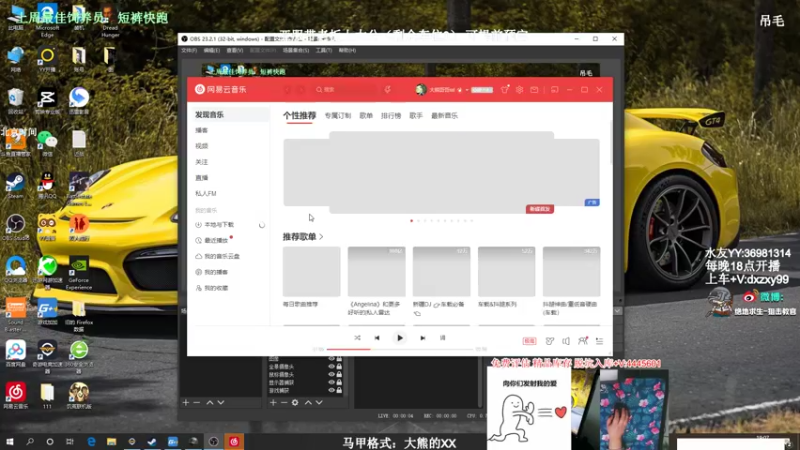
Task: Skip to the previous track
Action: [x=377, y=338]
